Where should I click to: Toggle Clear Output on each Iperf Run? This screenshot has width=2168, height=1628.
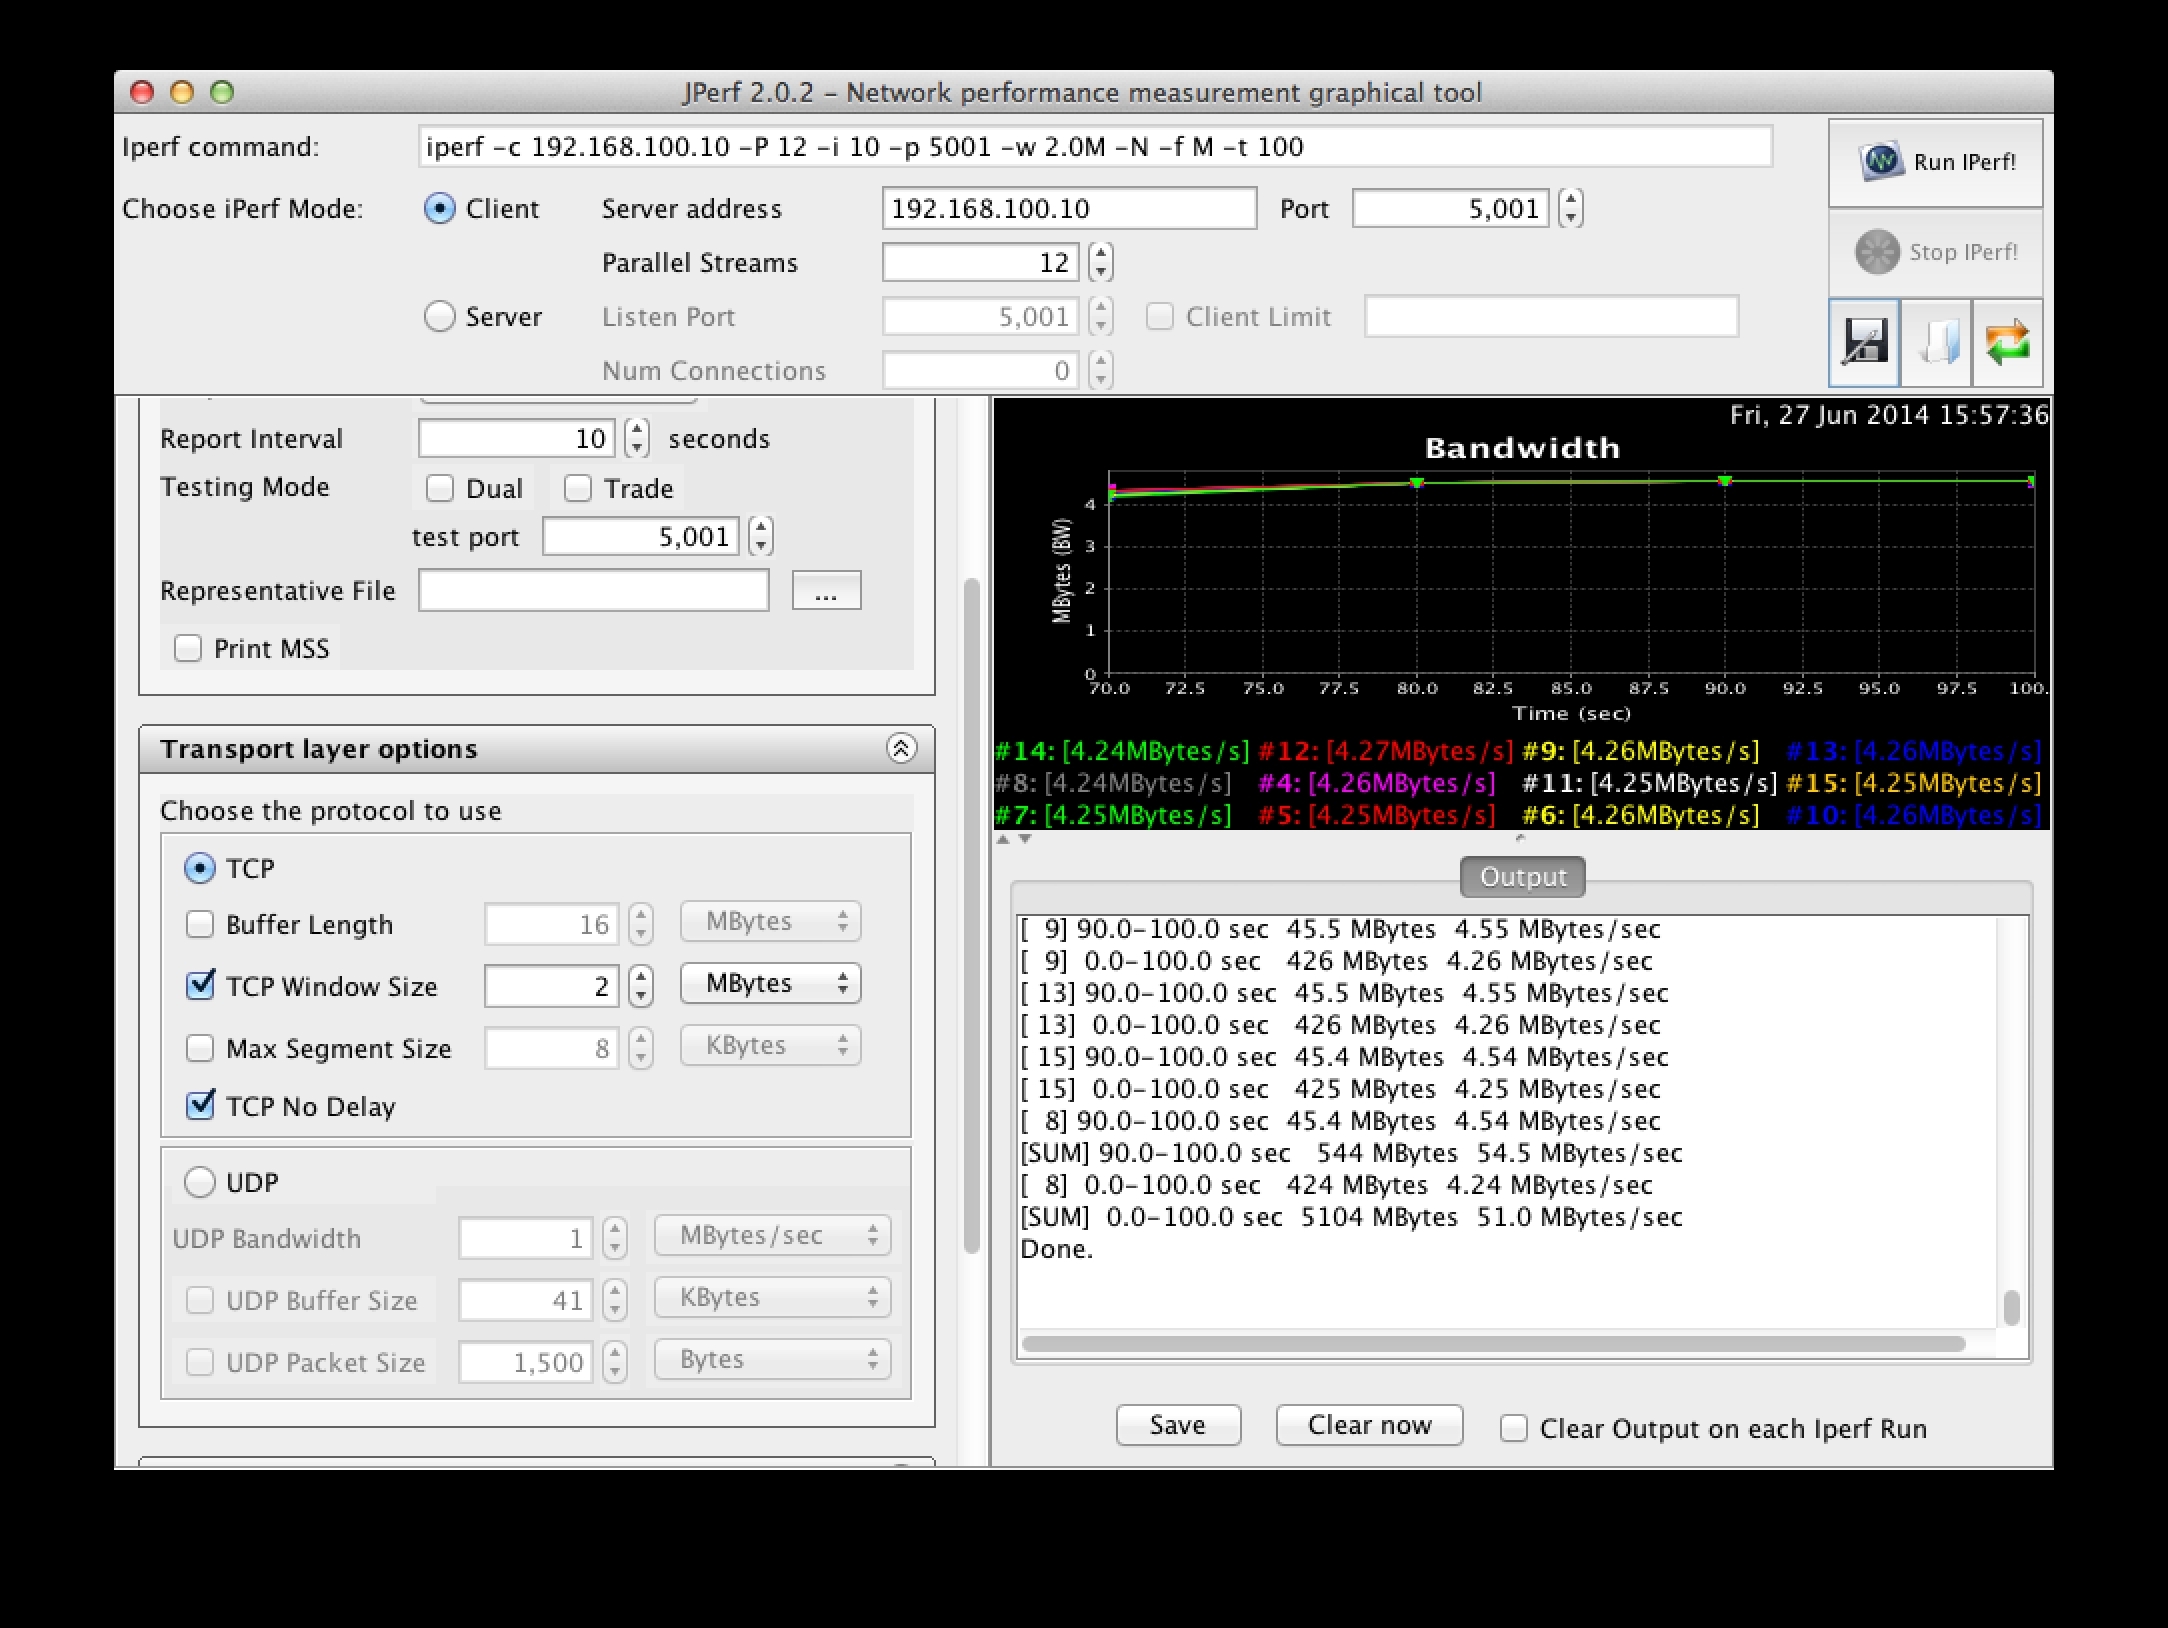1514,1428
